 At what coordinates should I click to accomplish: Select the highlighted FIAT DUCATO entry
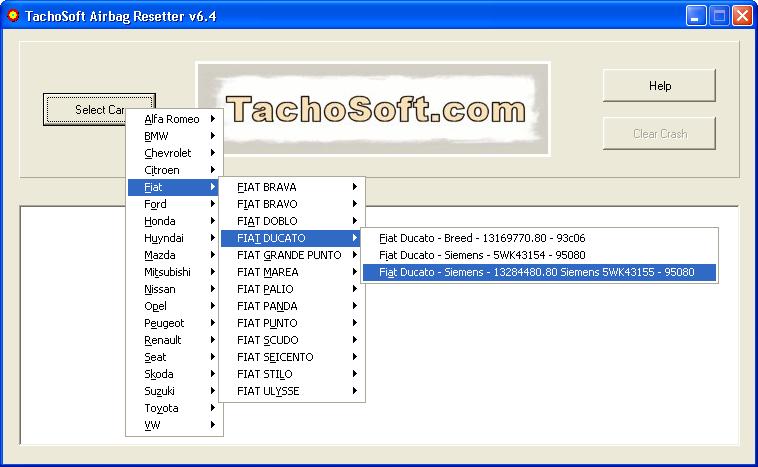click(292, 238)
